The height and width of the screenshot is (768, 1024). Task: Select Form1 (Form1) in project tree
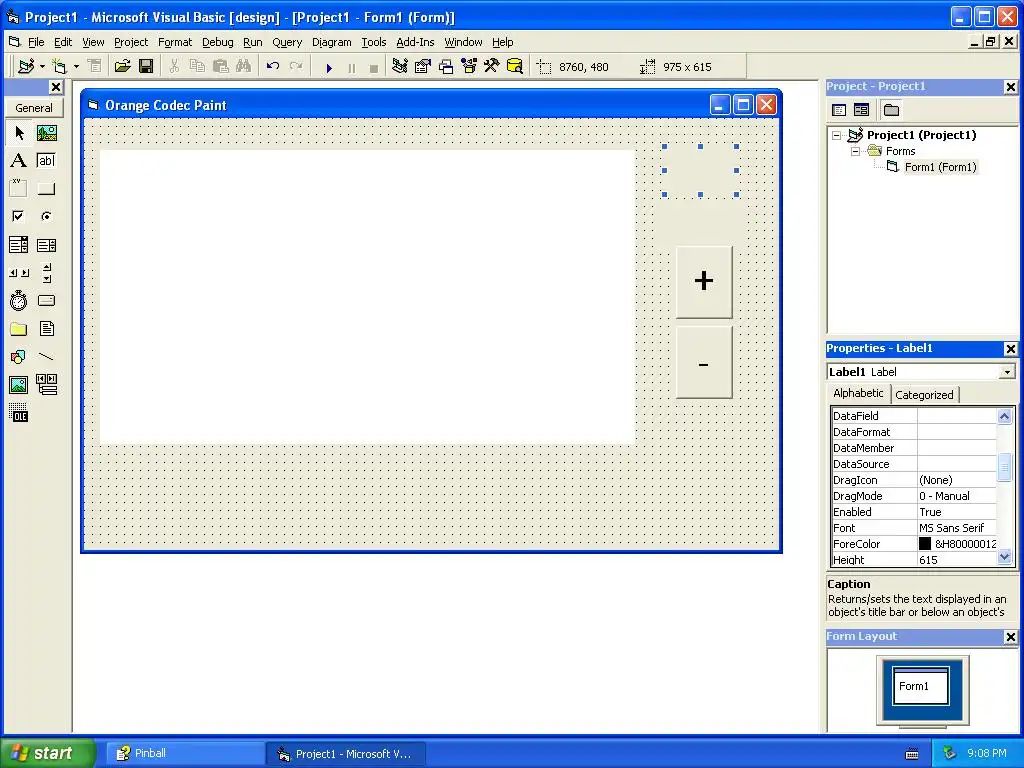point(940,167)
